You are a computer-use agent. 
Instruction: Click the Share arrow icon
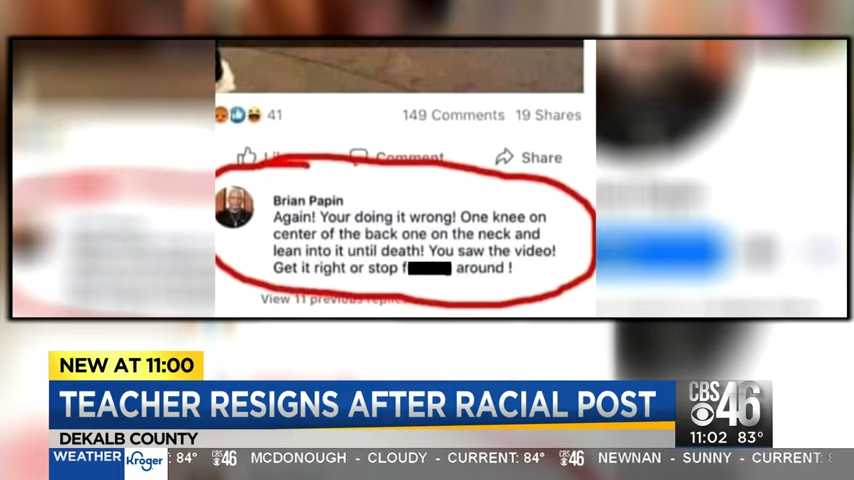click(x=504, y=157)
